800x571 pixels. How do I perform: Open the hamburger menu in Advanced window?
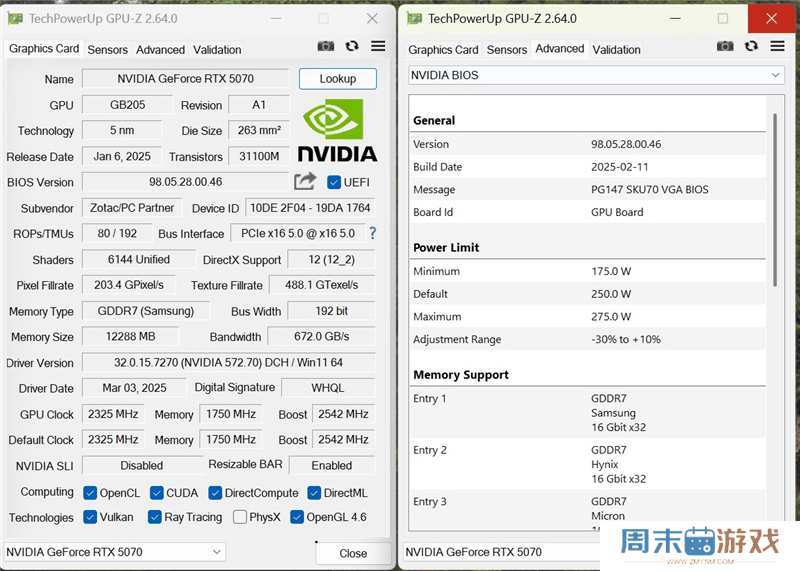click(x=777, y=46)
